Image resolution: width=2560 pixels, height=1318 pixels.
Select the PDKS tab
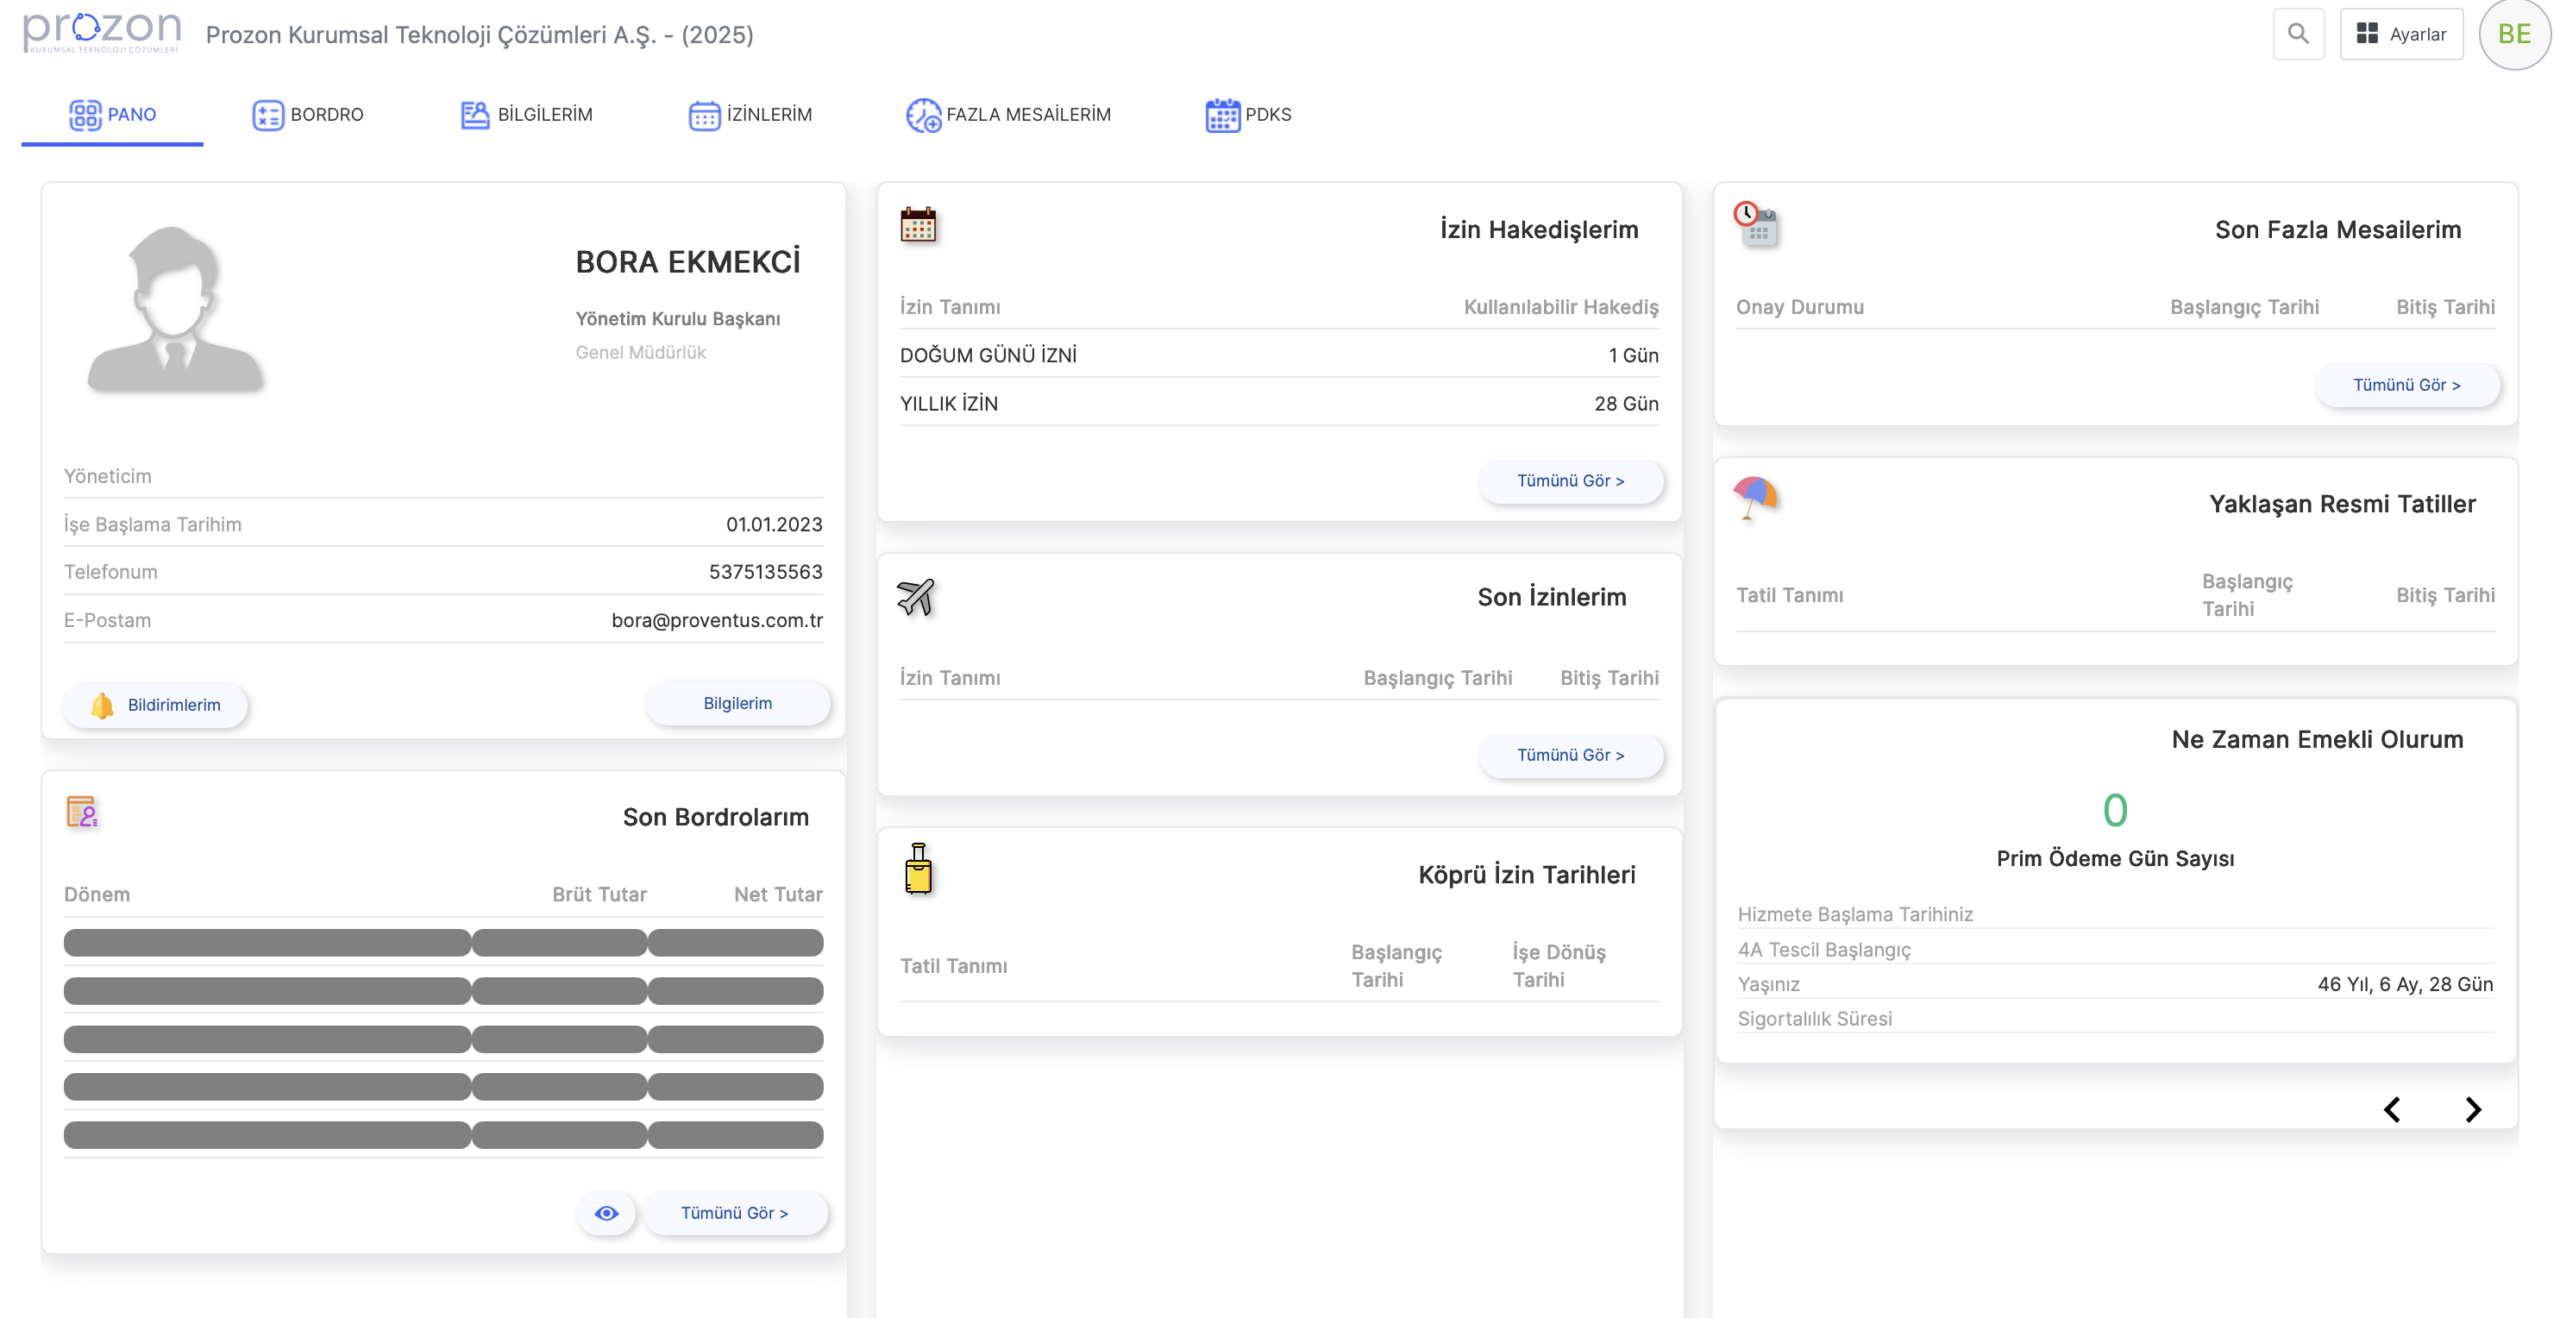[1248, 114]
